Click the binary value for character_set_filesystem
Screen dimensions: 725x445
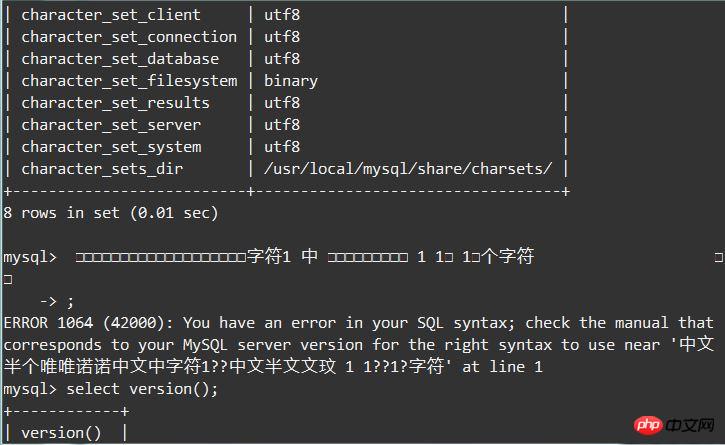coord(291,81)
